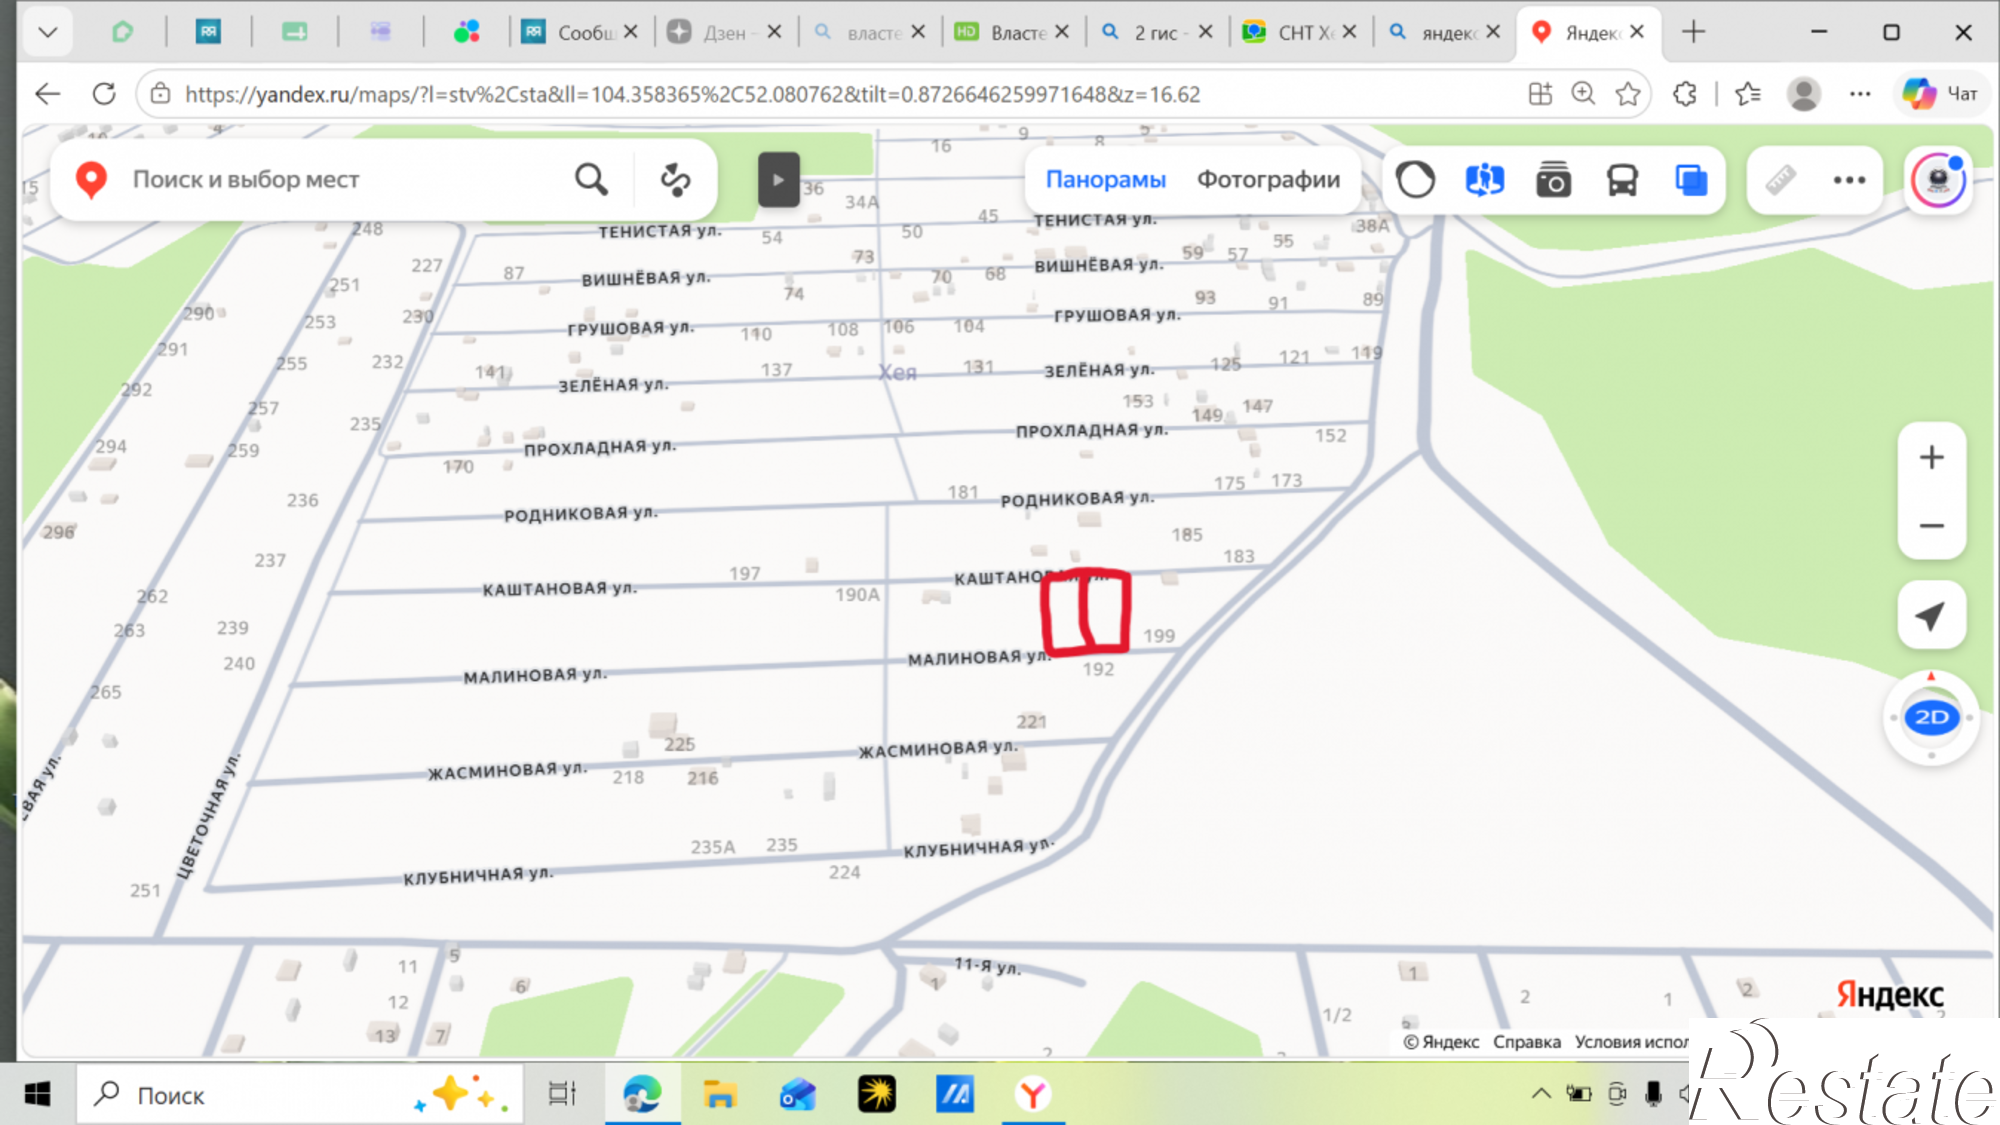Expand the browser tab list chevron
Screen dimensions: 2000x1125
tap(47, 32)
